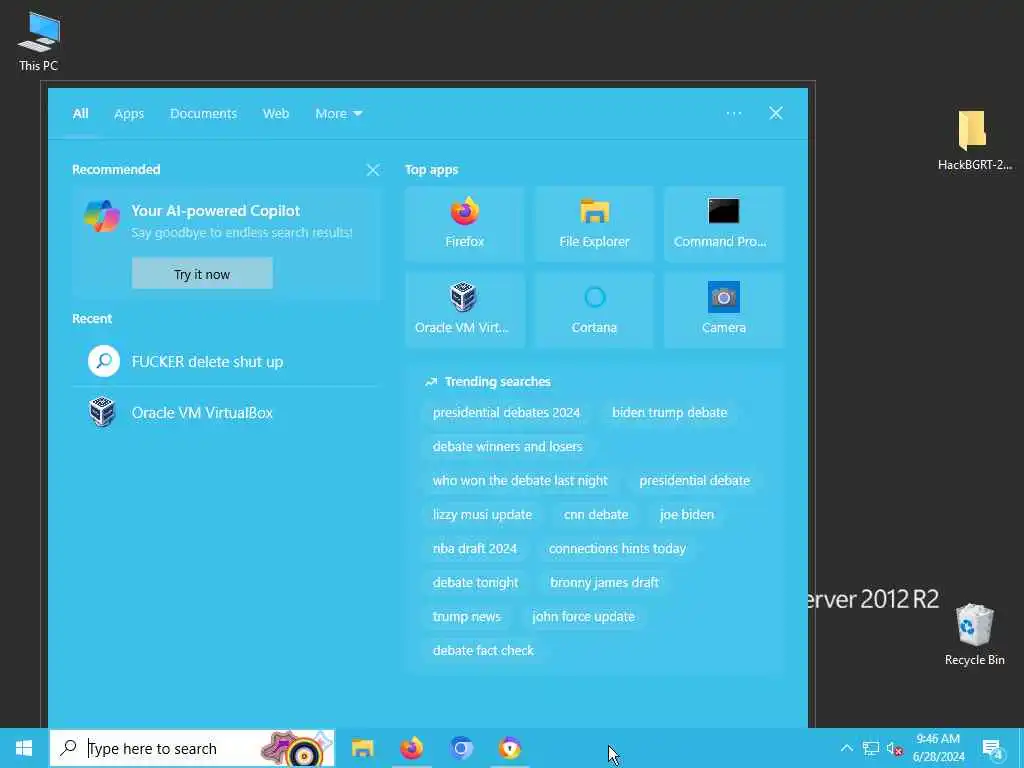The image size is (1024, 768).
Task: Switch to the Web tab
Action: point(276,114)
